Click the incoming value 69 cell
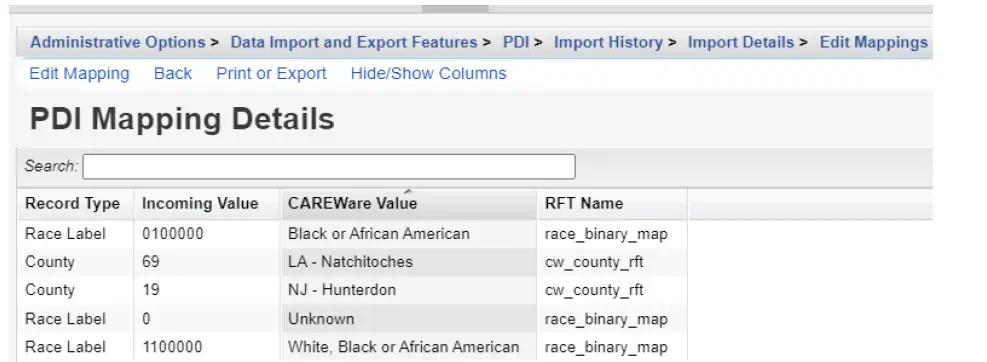 (207, 262)
